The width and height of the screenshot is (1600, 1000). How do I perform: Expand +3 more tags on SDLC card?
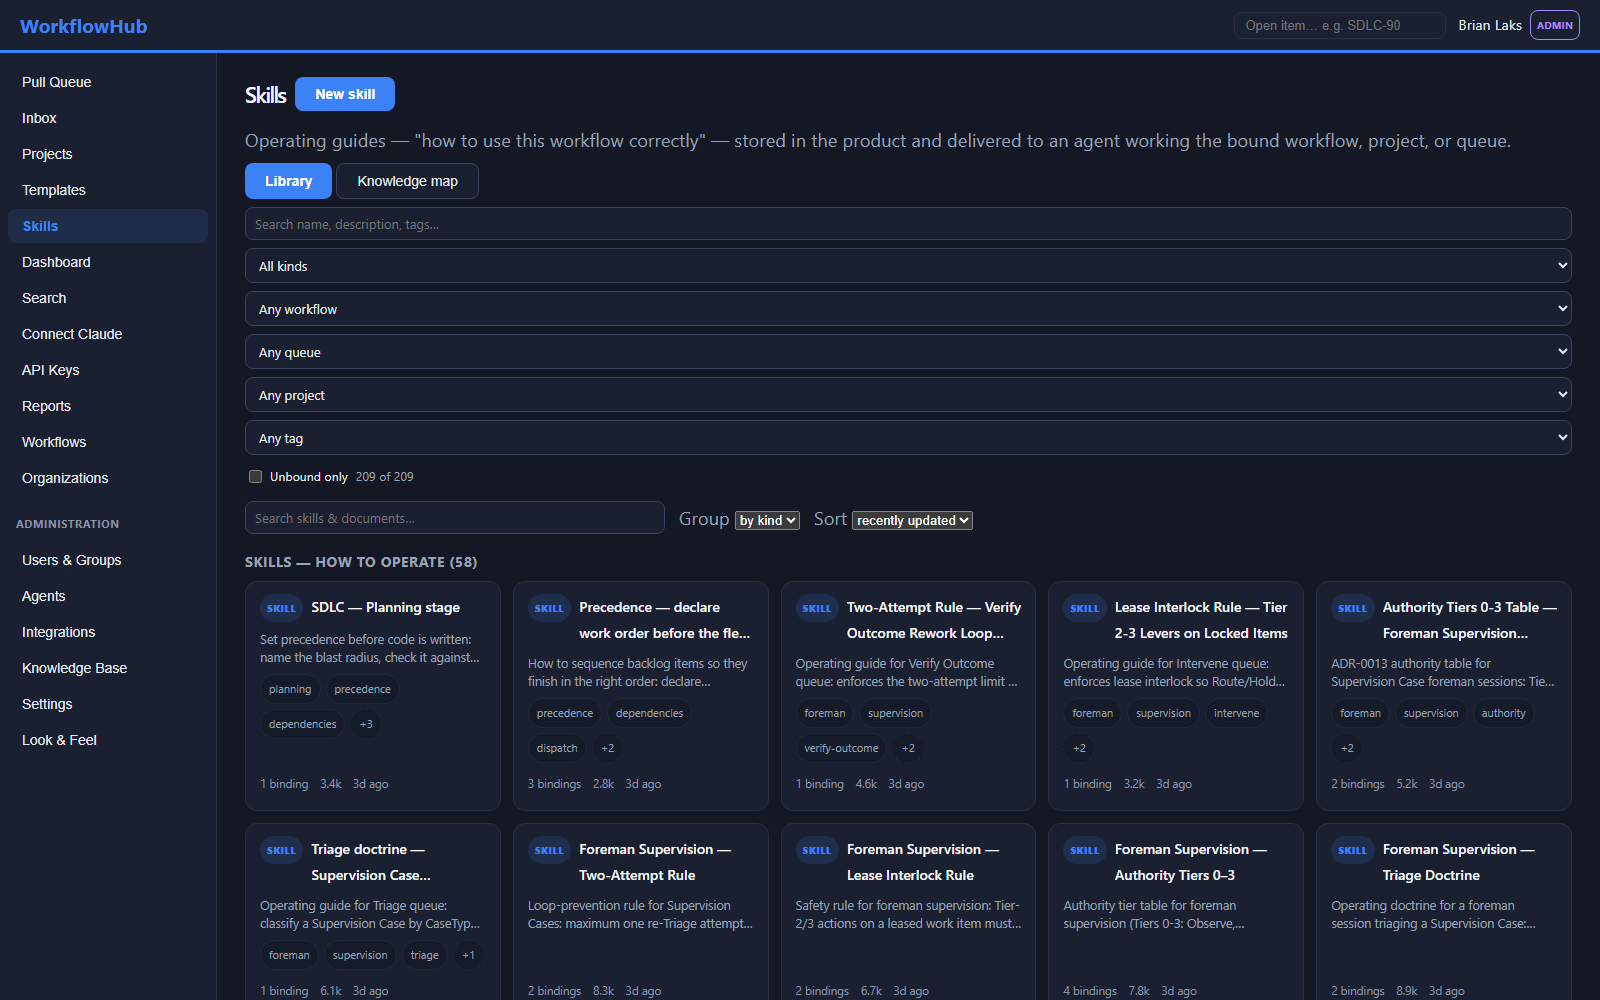tap(366, 724)
